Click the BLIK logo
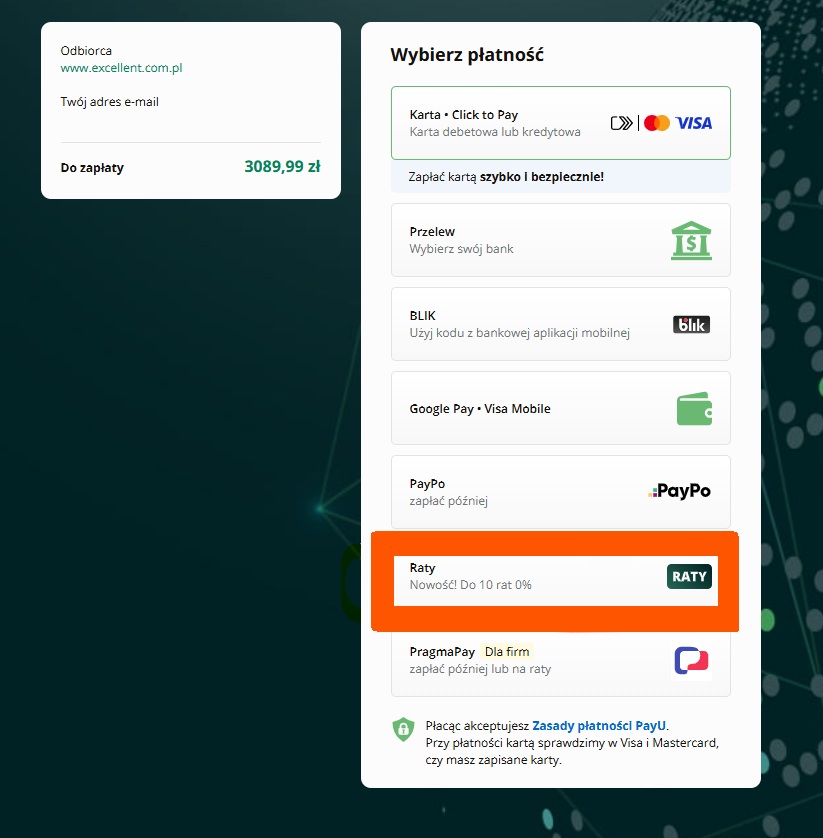823x838 pixels. pos(691,324)
